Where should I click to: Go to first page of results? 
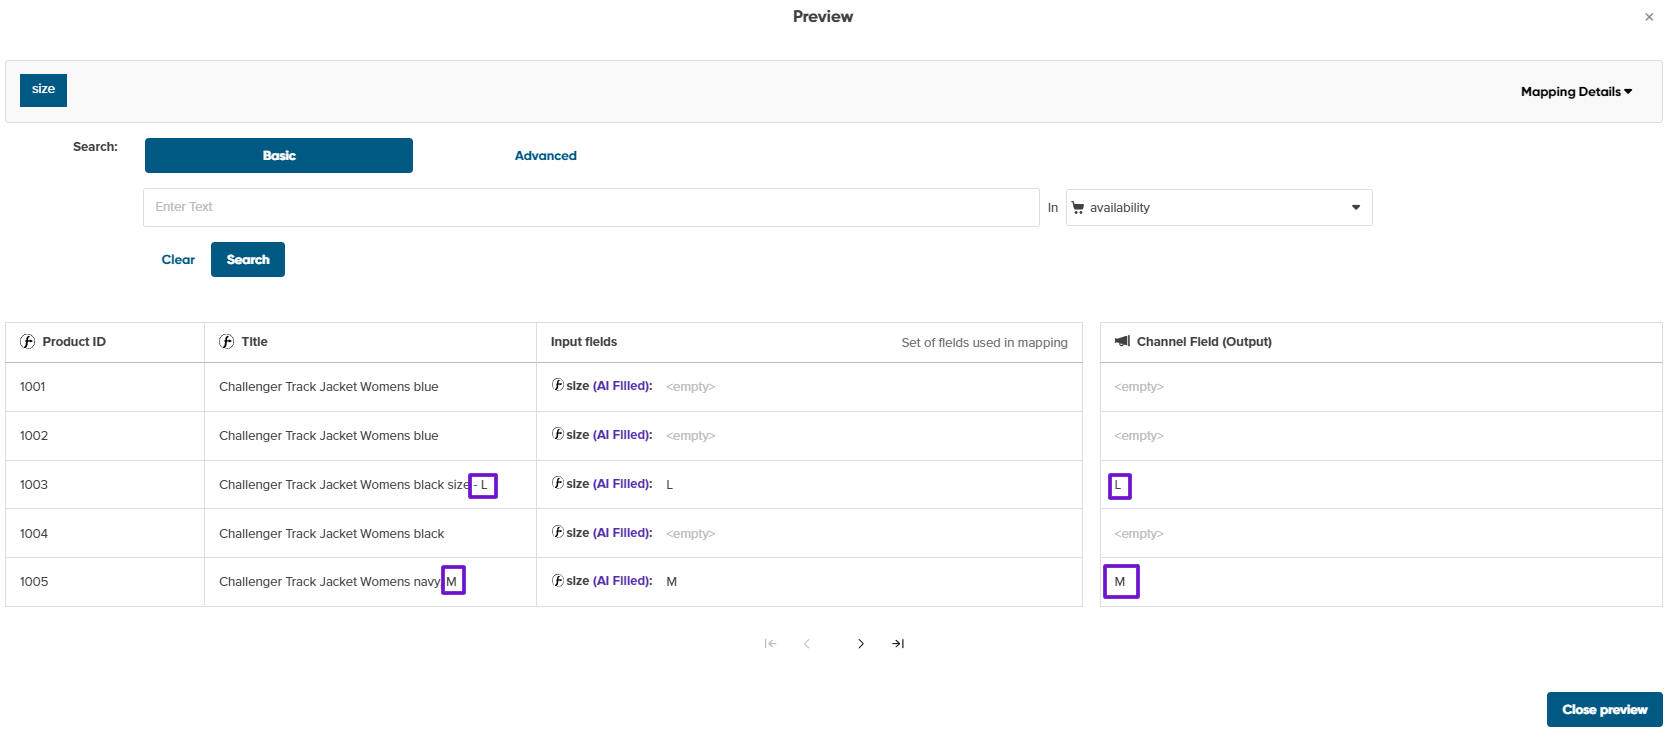[x=770, y=644]
